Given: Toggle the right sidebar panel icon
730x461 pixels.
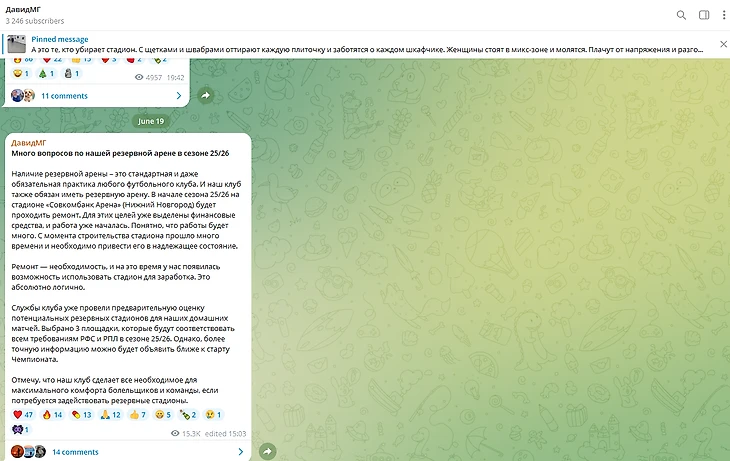Looking at the screenshot, I should click(x=704, y=15).
